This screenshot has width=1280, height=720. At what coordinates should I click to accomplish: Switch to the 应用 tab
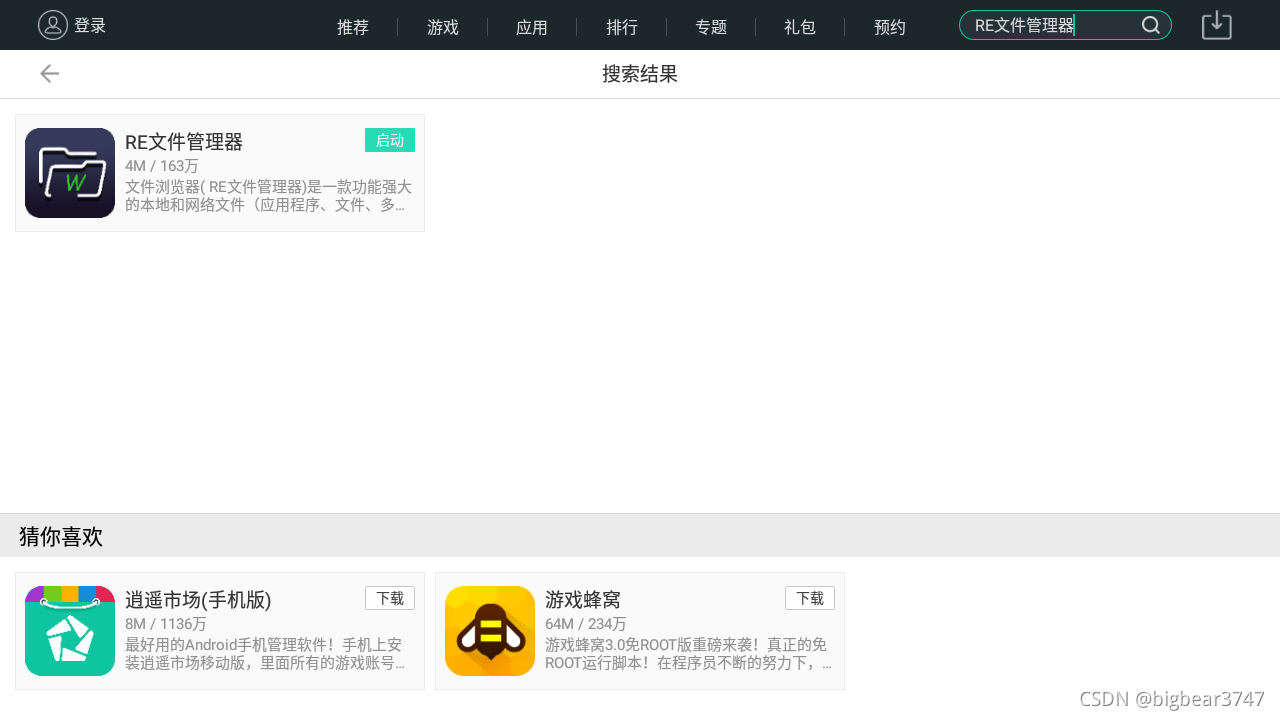532,27
